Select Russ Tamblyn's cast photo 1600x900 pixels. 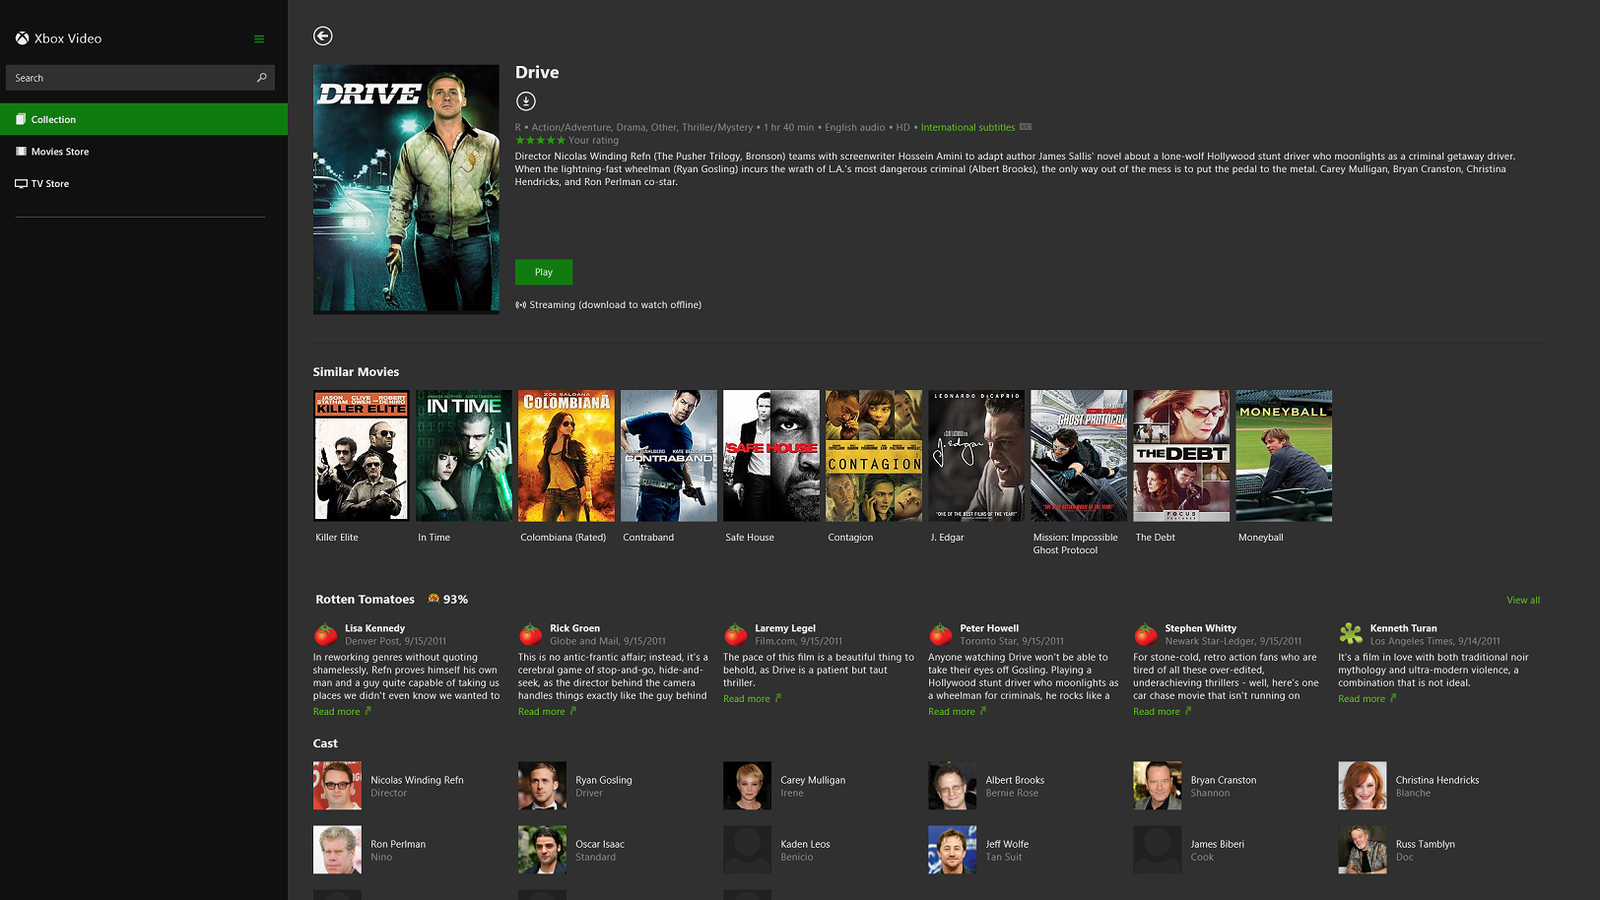[x=1362, y=850]
